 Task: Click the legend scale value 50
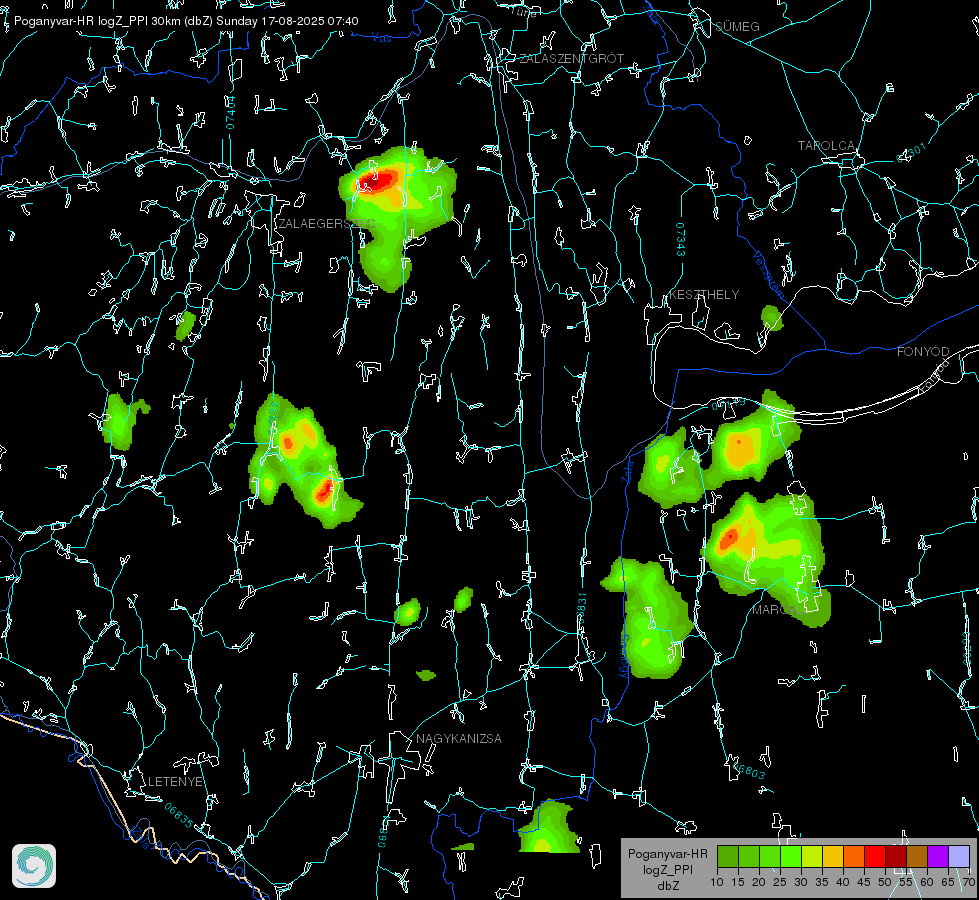pos(885,883)
